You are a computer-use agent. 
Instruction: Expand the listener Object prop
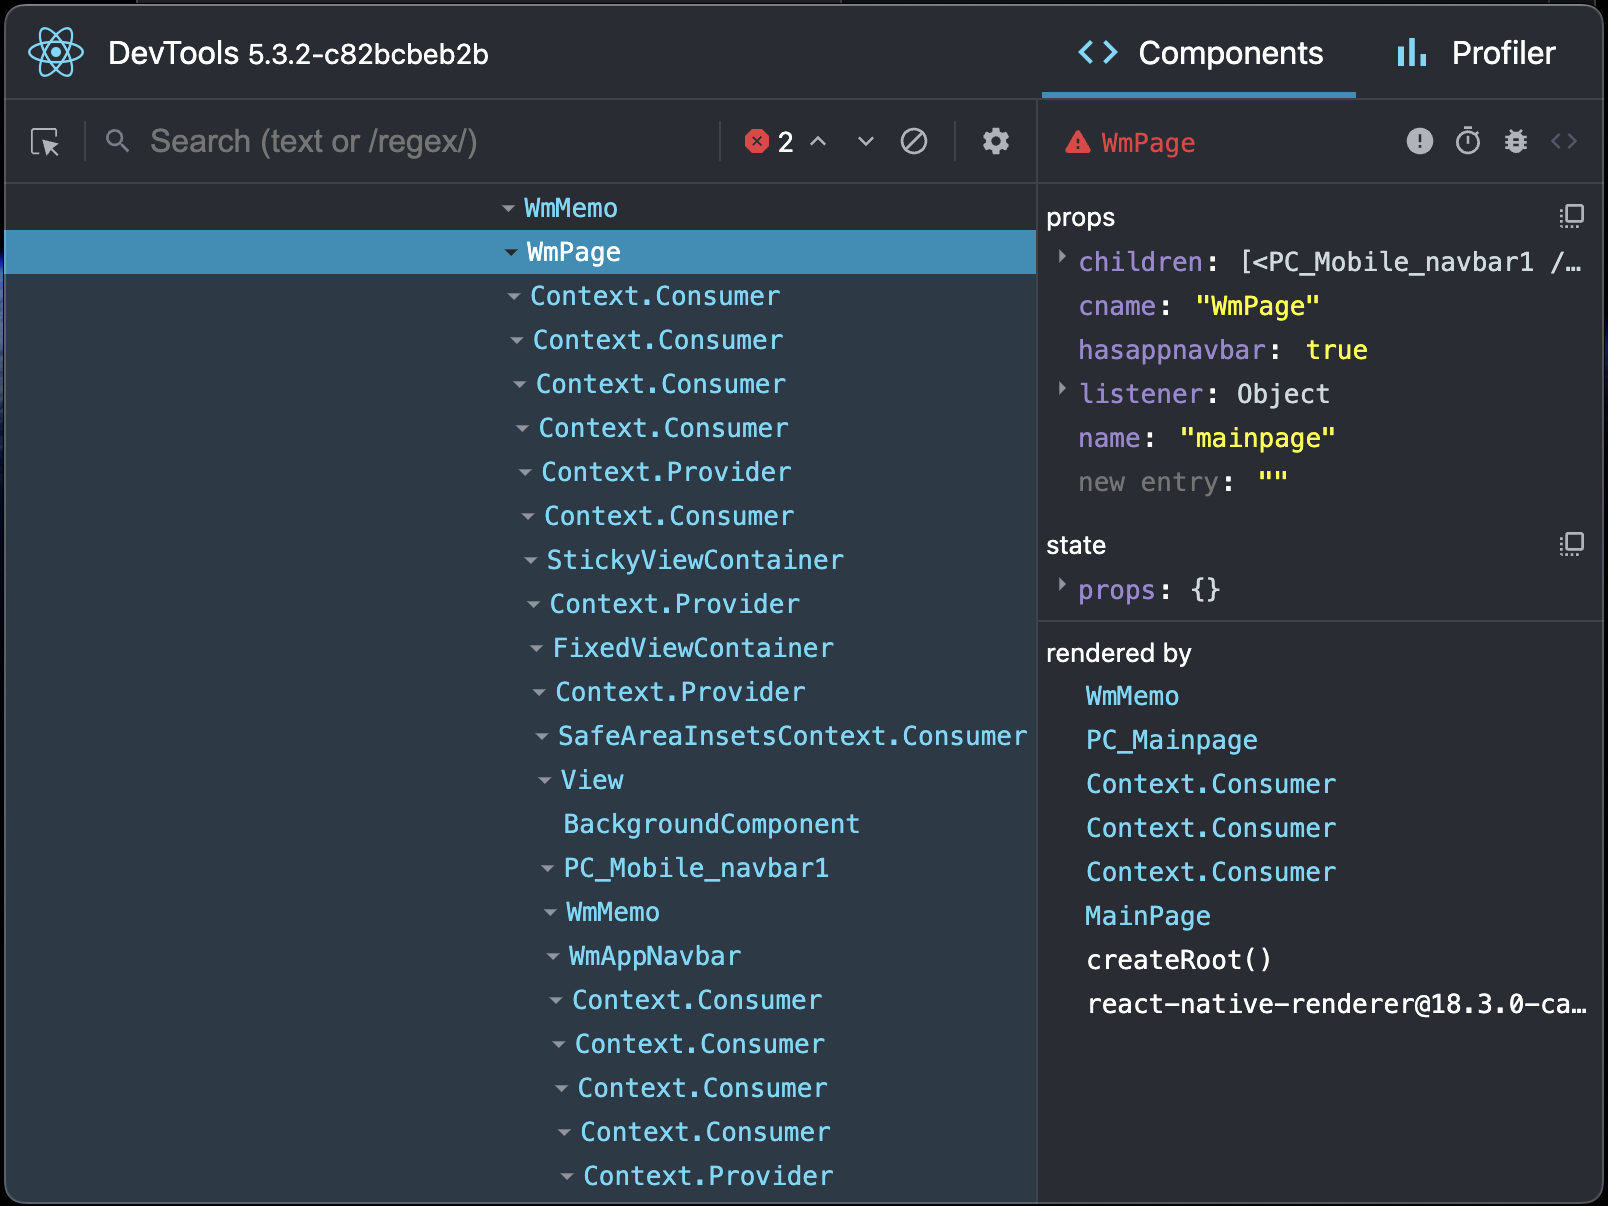[1062, 391]
